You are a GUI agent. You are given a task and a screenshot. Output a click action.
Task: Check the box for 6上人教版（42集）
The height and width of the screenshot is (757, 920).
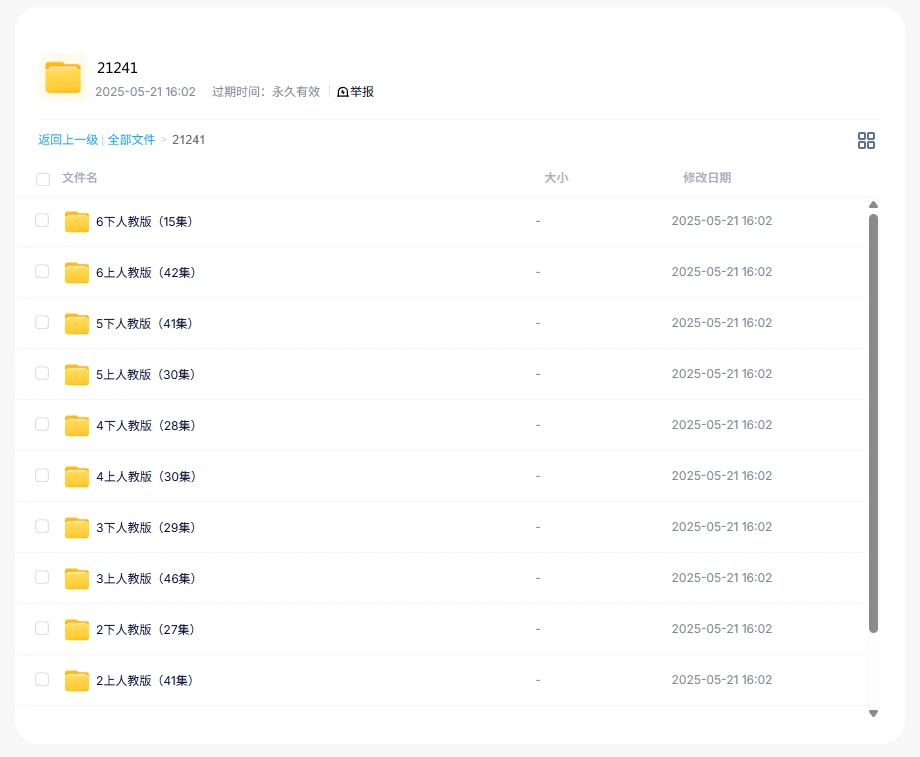tap(42, 272)
